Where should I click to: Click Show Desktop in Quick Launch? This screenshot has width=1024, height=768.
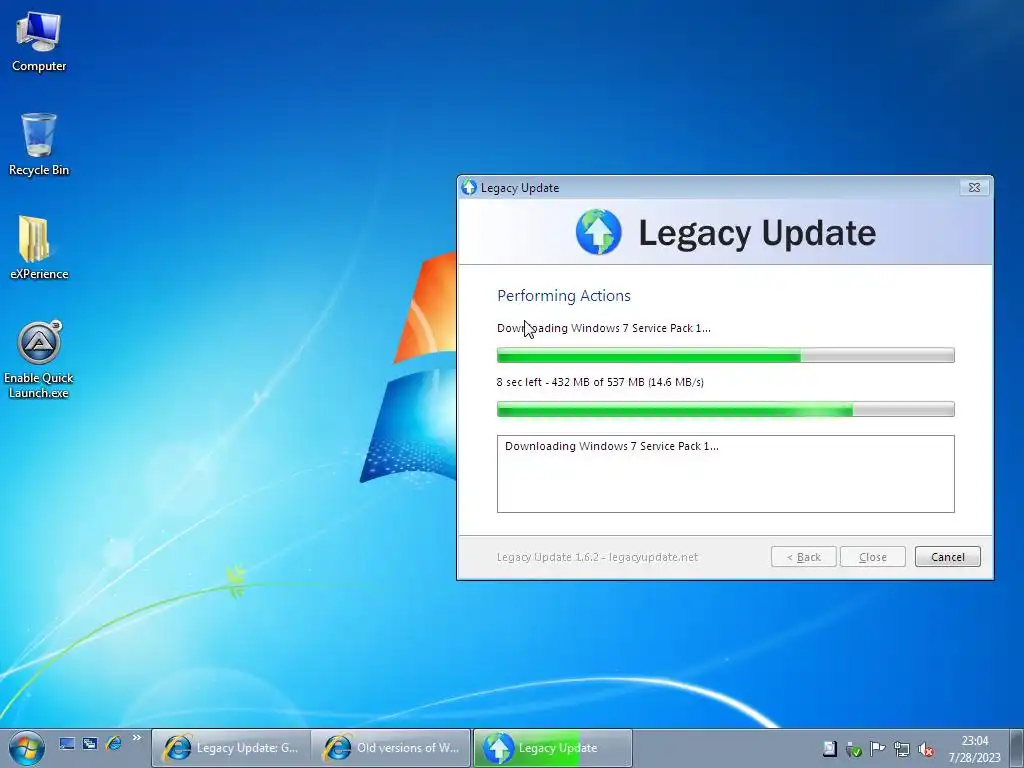(x=67, y=743)
